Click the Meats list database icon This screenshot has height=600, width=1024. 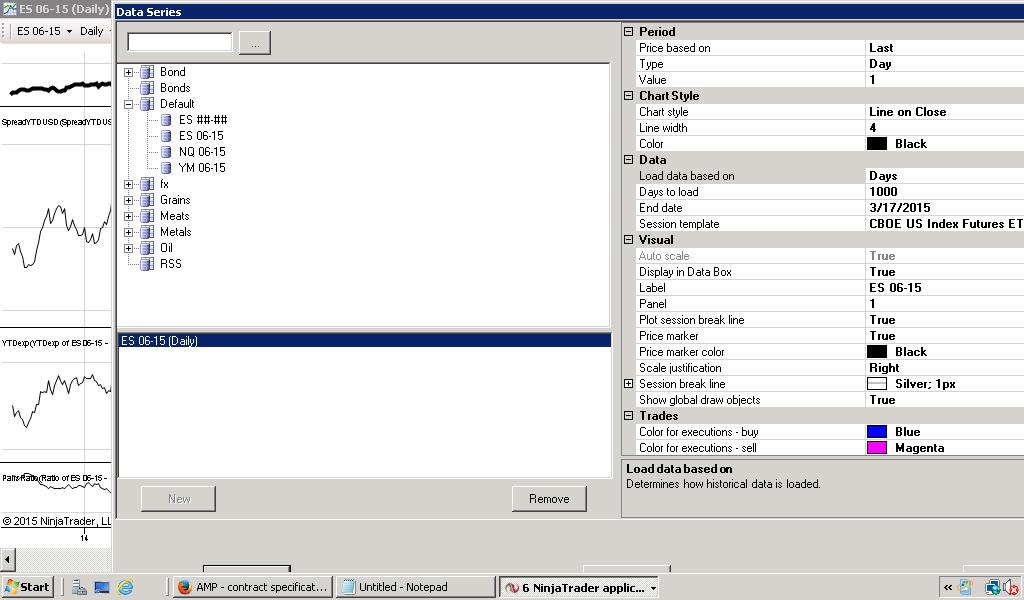[148, 216]
